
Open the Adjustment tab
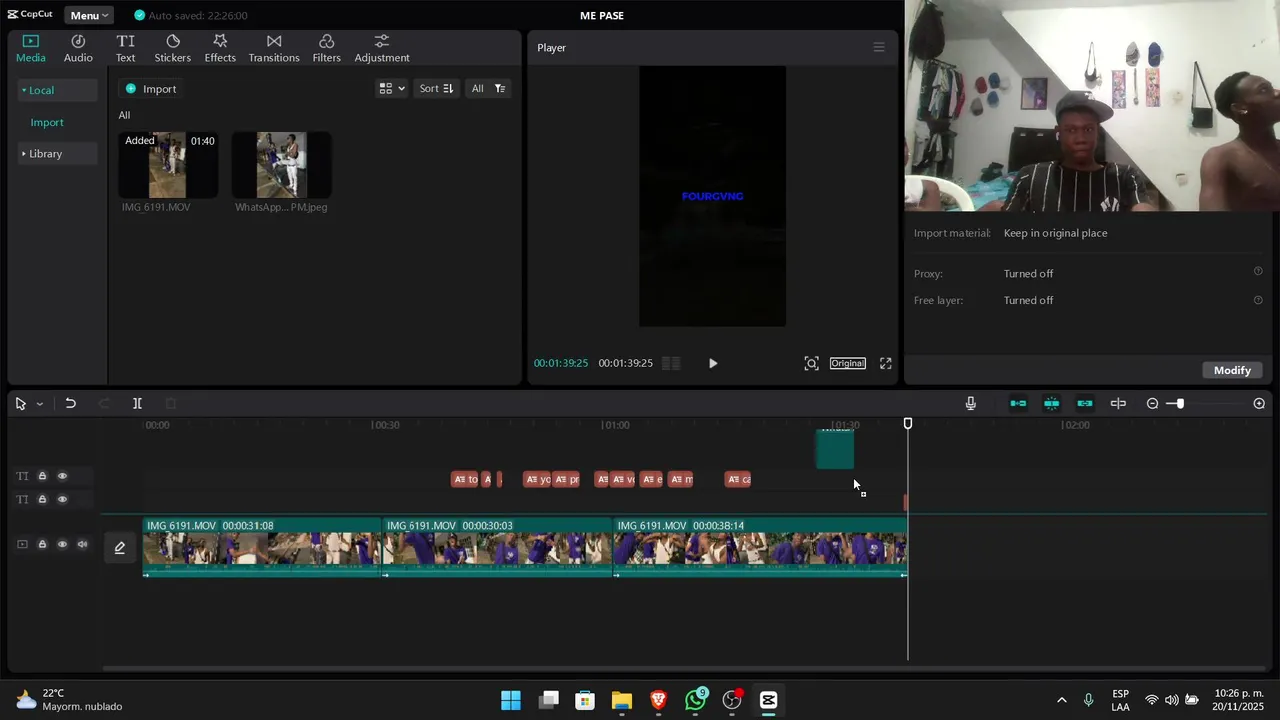click(x=382, y=48)
